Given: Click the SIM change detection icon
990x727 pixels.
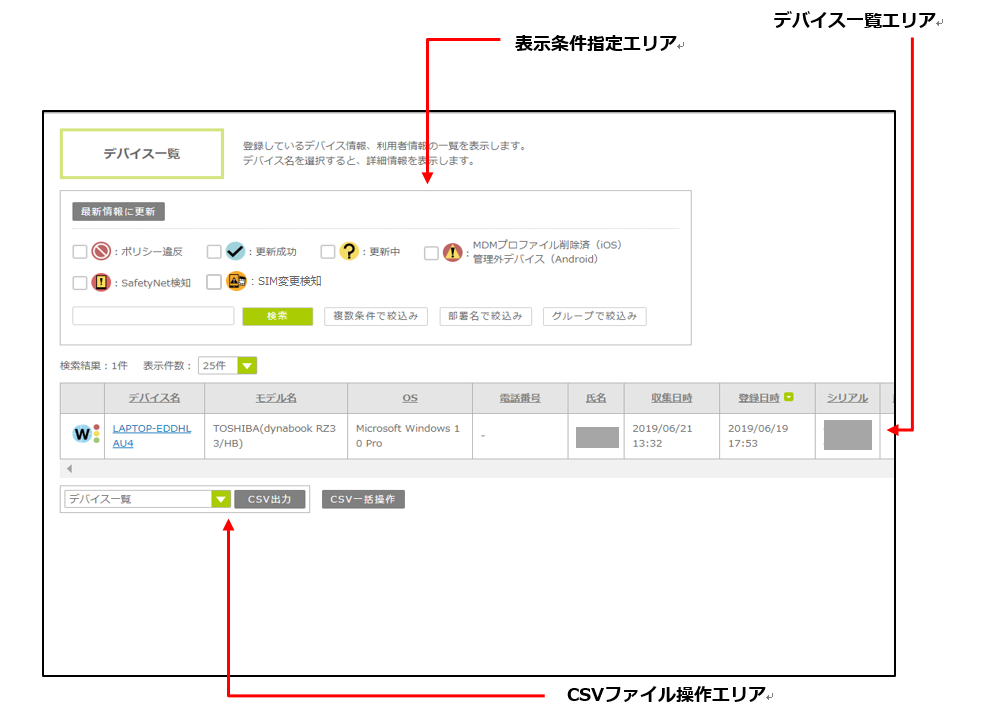Looking at the screenshot, I should (235, 282).
